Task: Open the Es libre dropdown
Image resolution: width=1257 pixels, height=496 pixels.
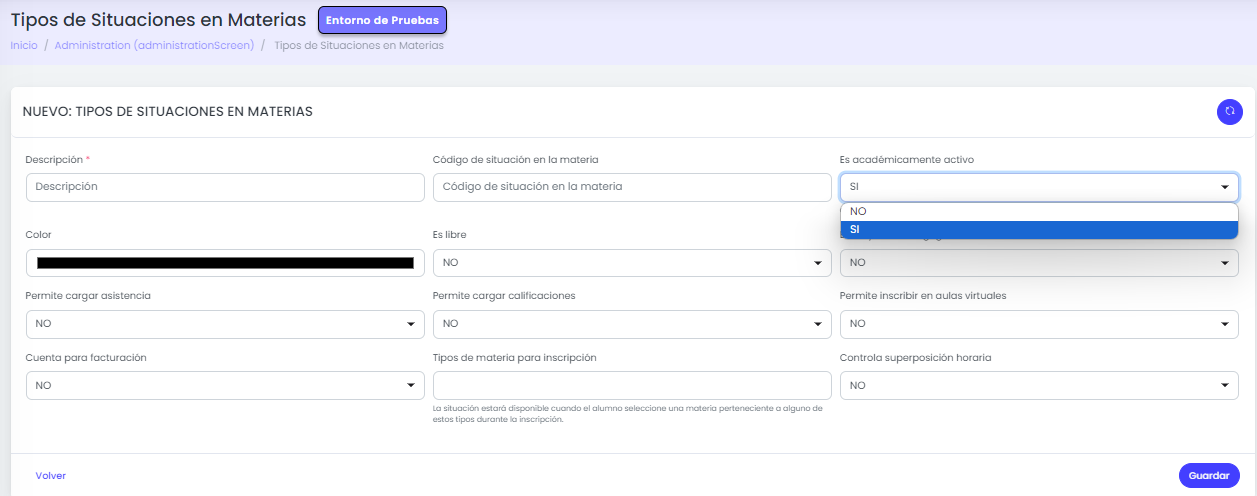Action: click(x=632, y=263)
